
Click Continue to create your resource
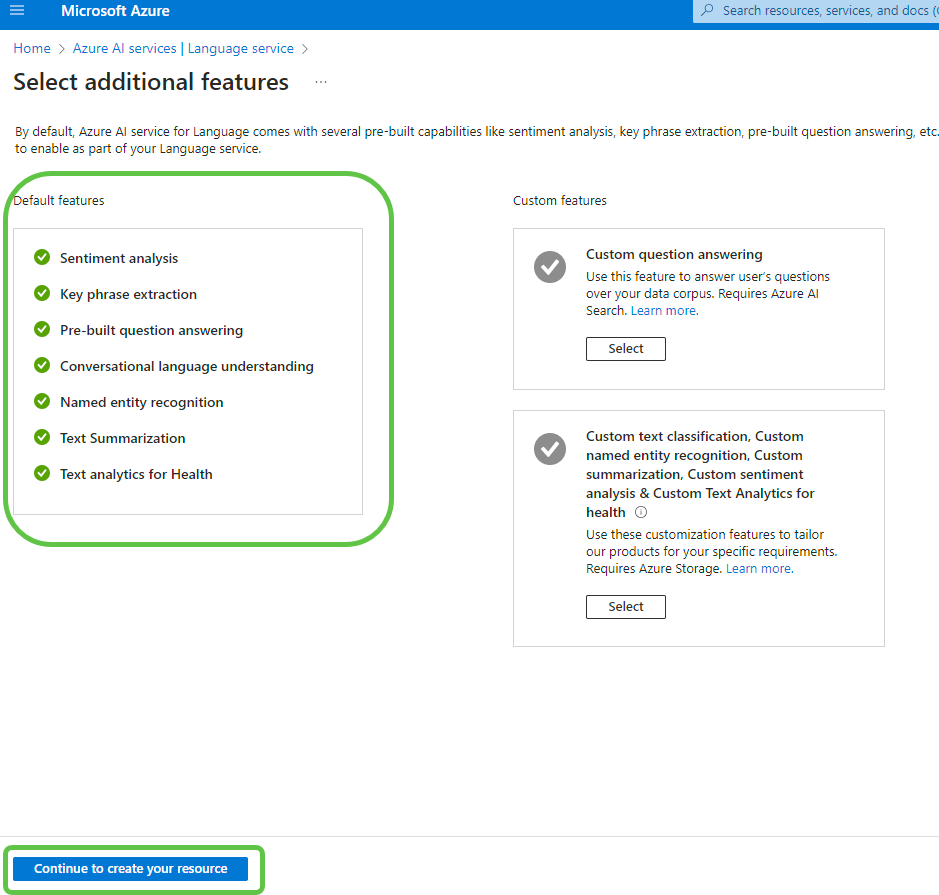(x=131, y=868)
